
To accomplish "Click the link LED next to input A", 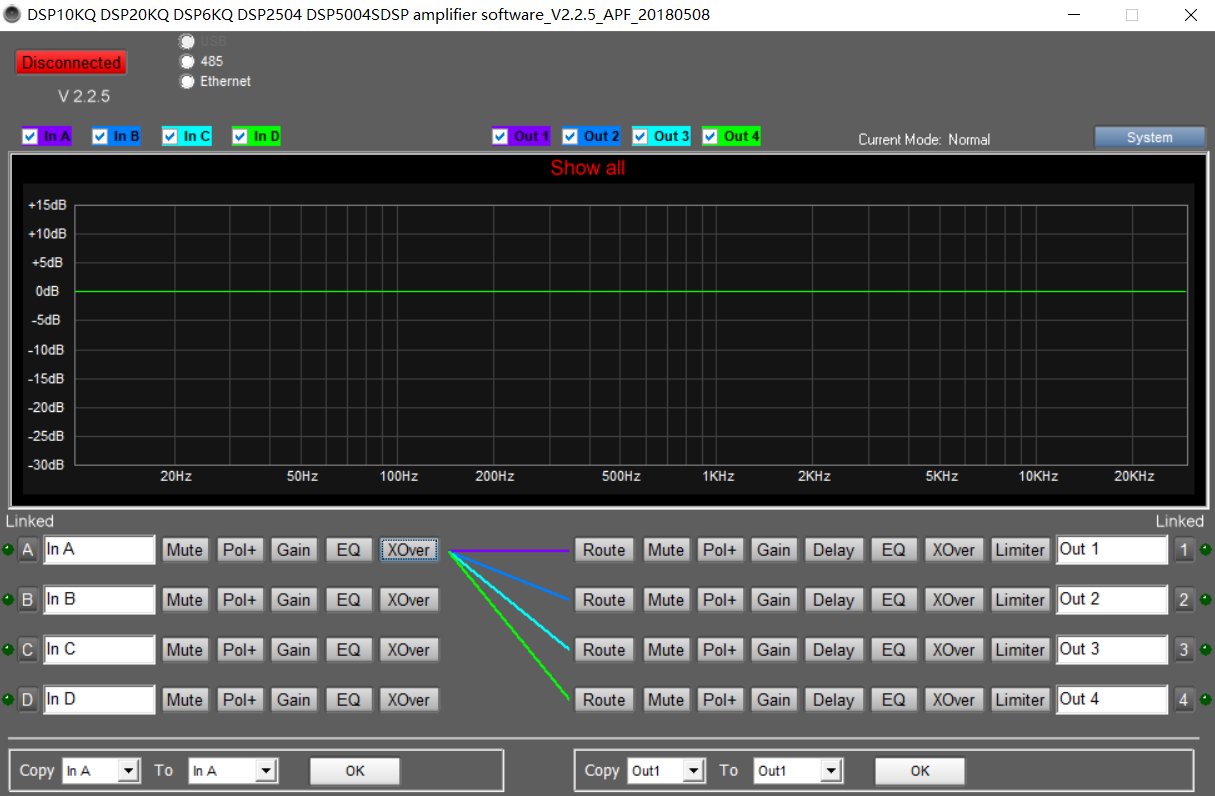I will click(8, 550).
